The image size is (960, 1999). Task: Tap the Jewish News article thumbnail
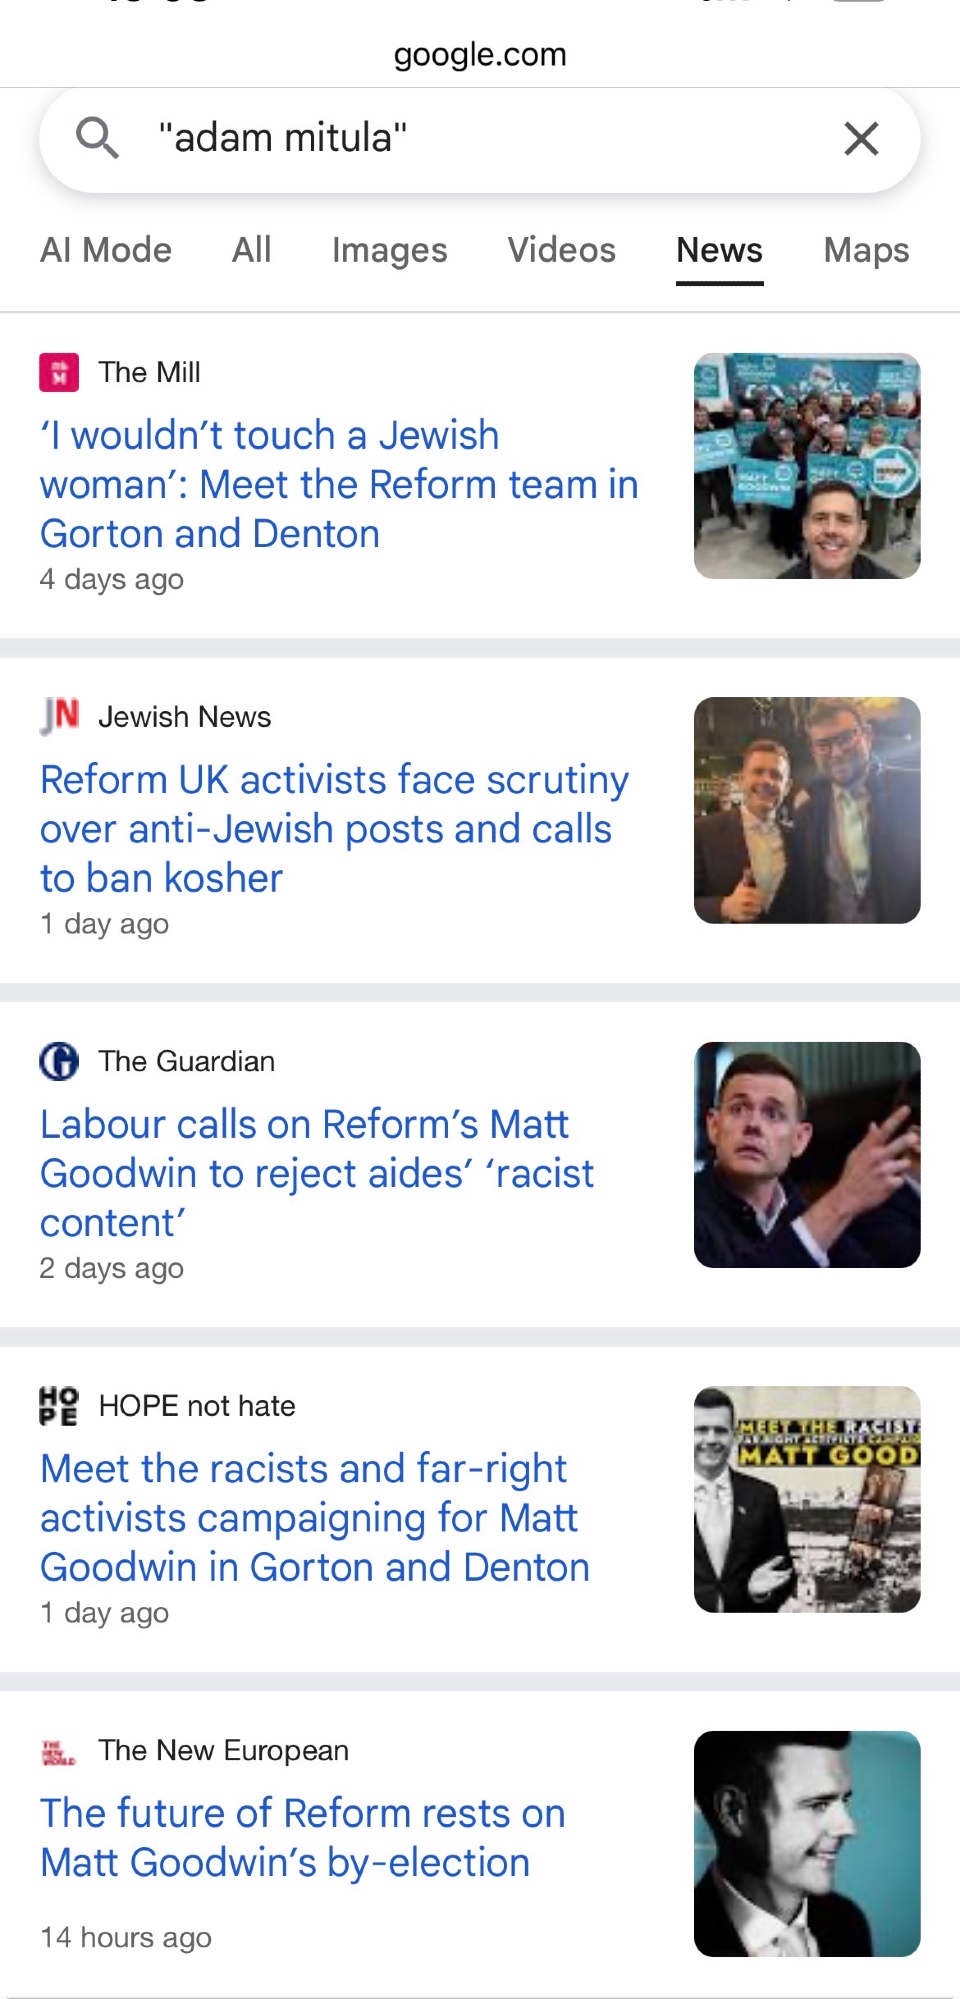(807, 810)
